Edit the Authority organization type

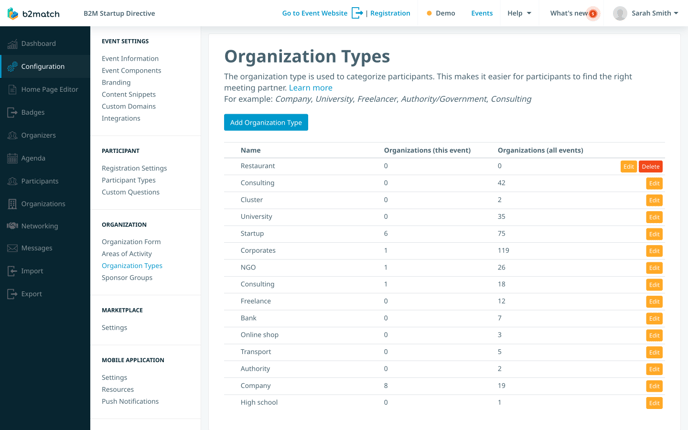click(654, 369)
